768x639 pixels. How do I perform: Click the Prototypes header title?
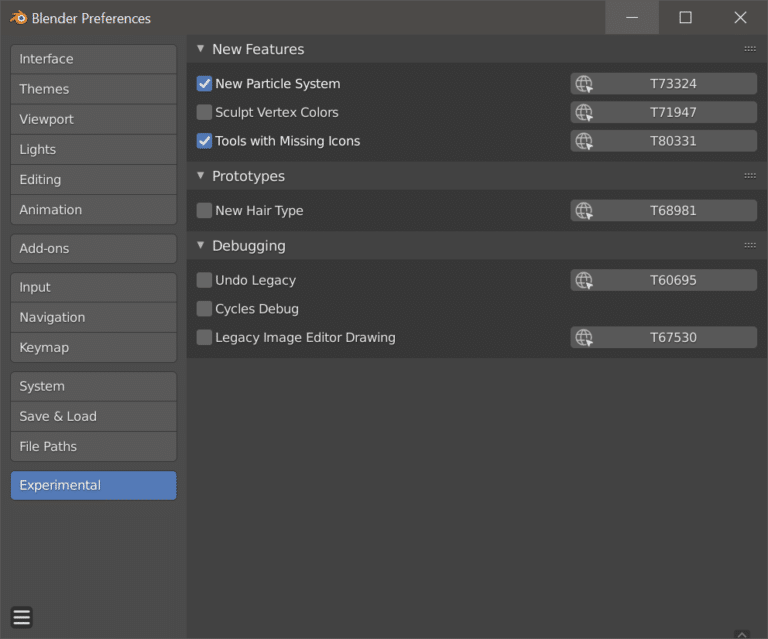click(248, 176)
